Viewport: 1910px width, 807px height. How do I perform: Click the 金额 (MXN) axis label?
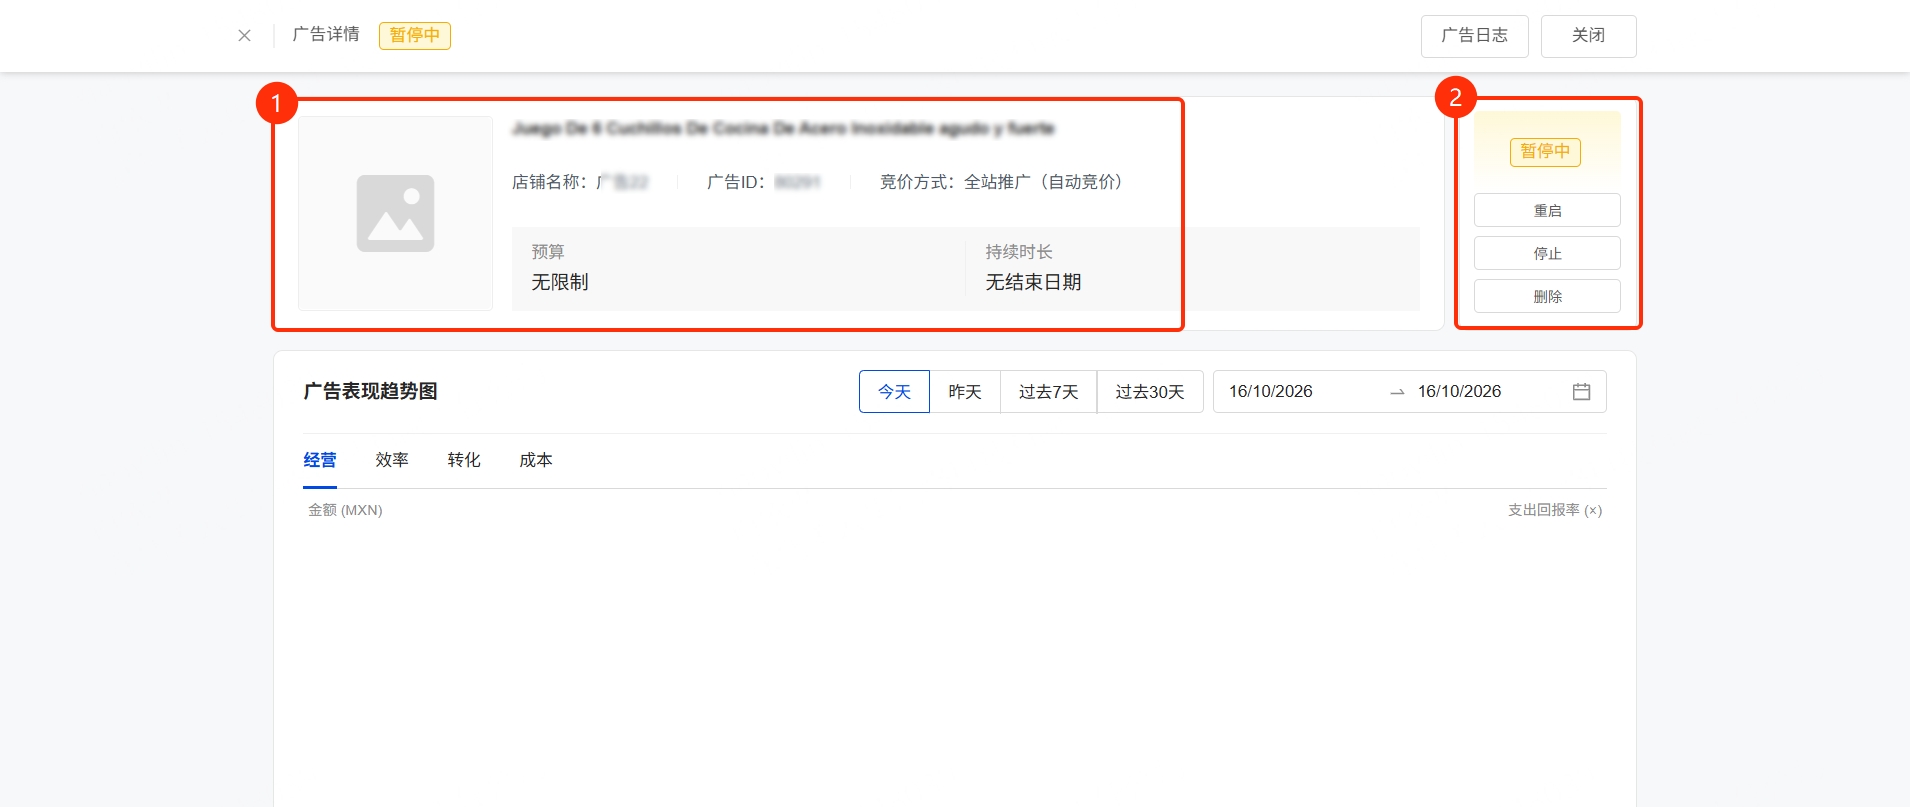[345, 510]
